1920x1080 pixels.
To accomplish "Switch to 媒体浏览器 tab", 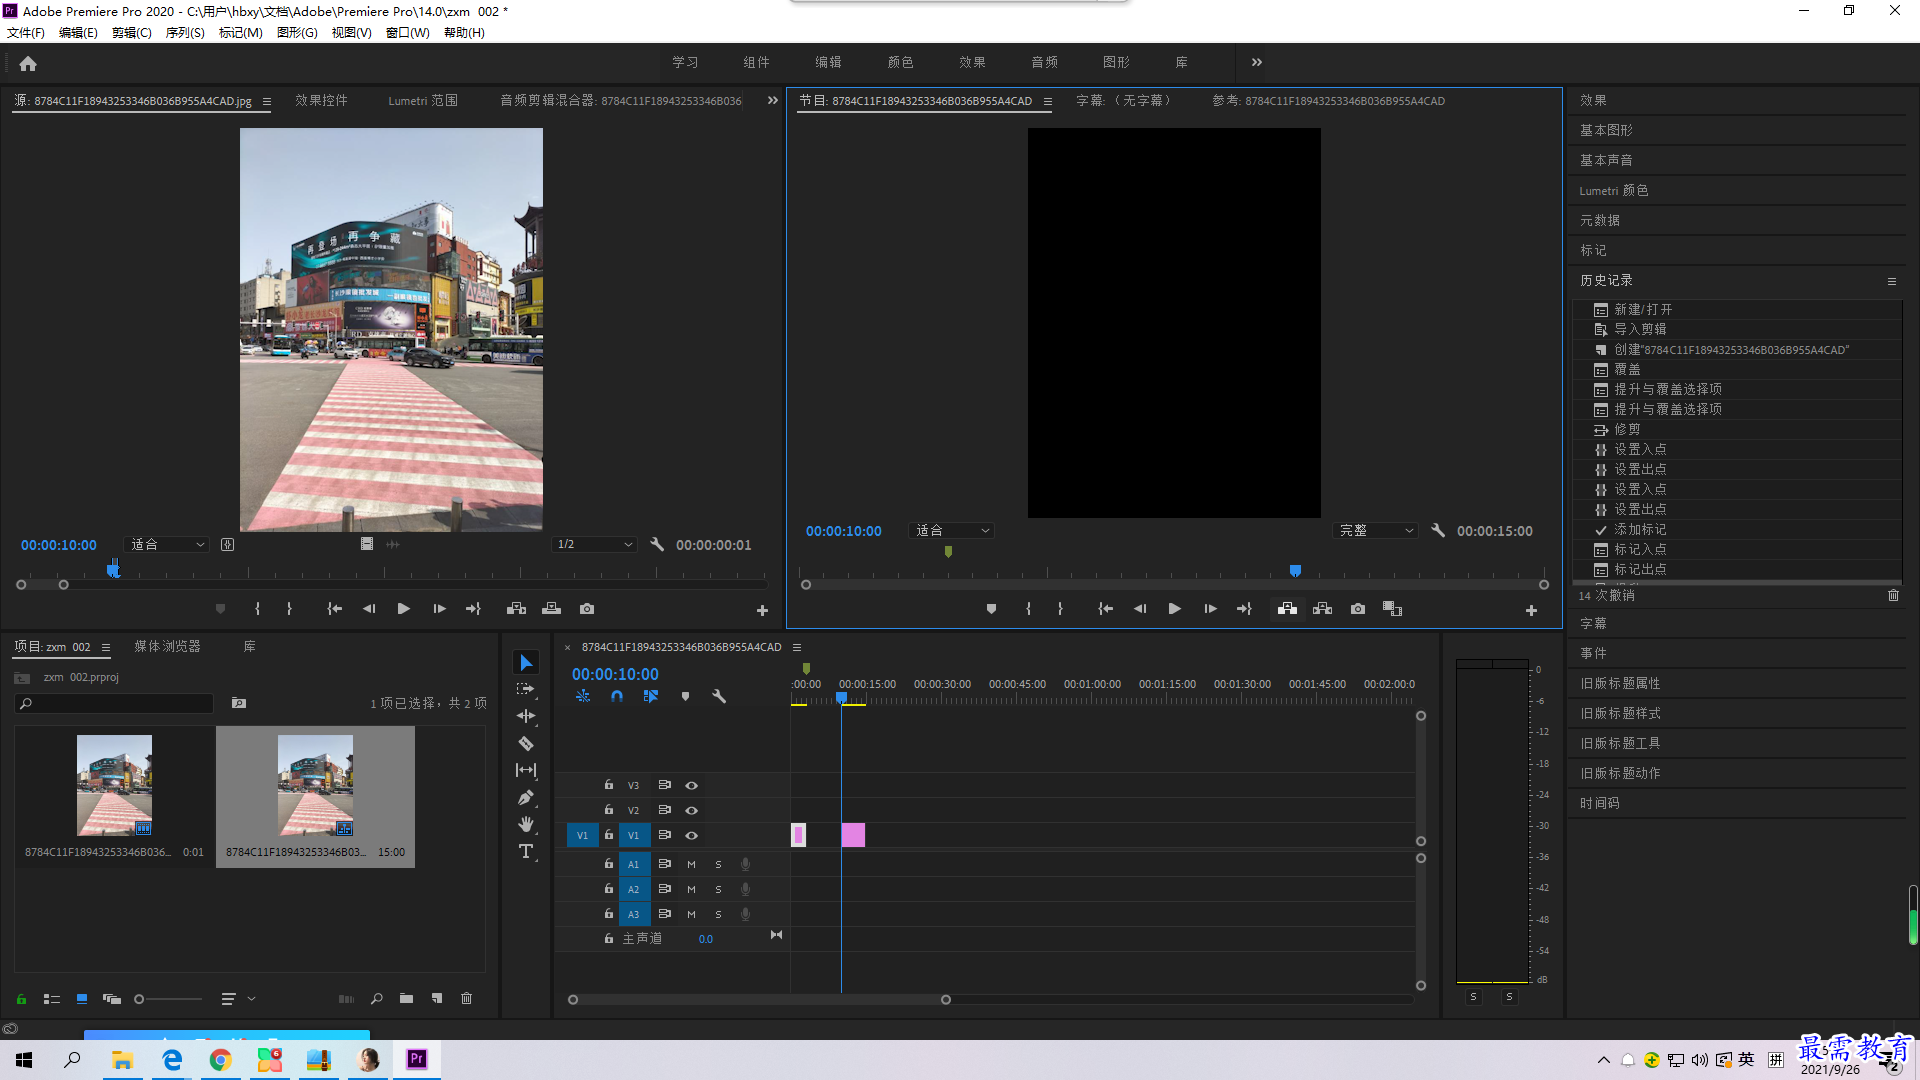I will (x=167, y=647).
